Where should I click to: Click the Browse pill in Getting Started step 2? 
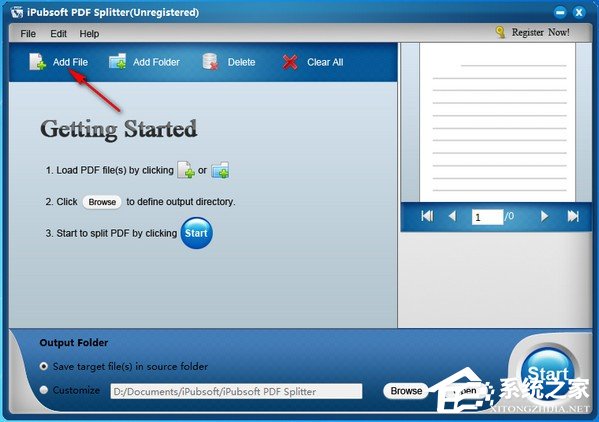(x=102, y=202)
